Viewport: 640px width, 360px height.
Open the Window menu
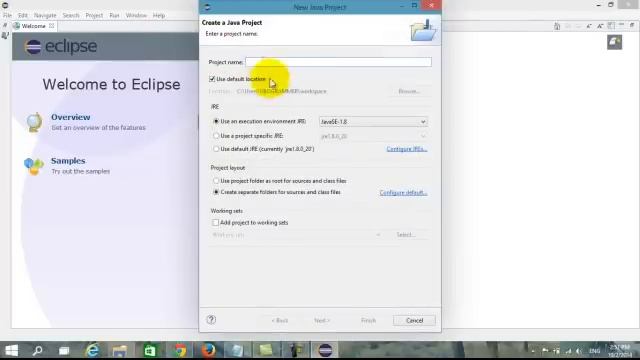[136, 15]
